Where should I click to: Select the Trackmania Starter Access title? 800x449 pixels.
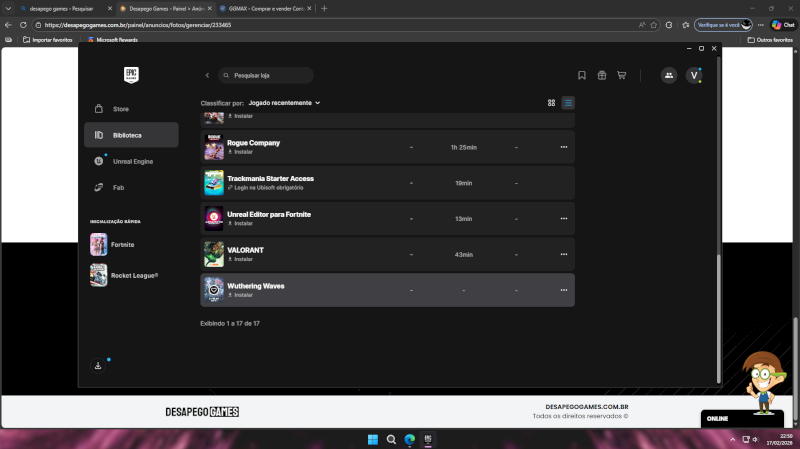270,179
